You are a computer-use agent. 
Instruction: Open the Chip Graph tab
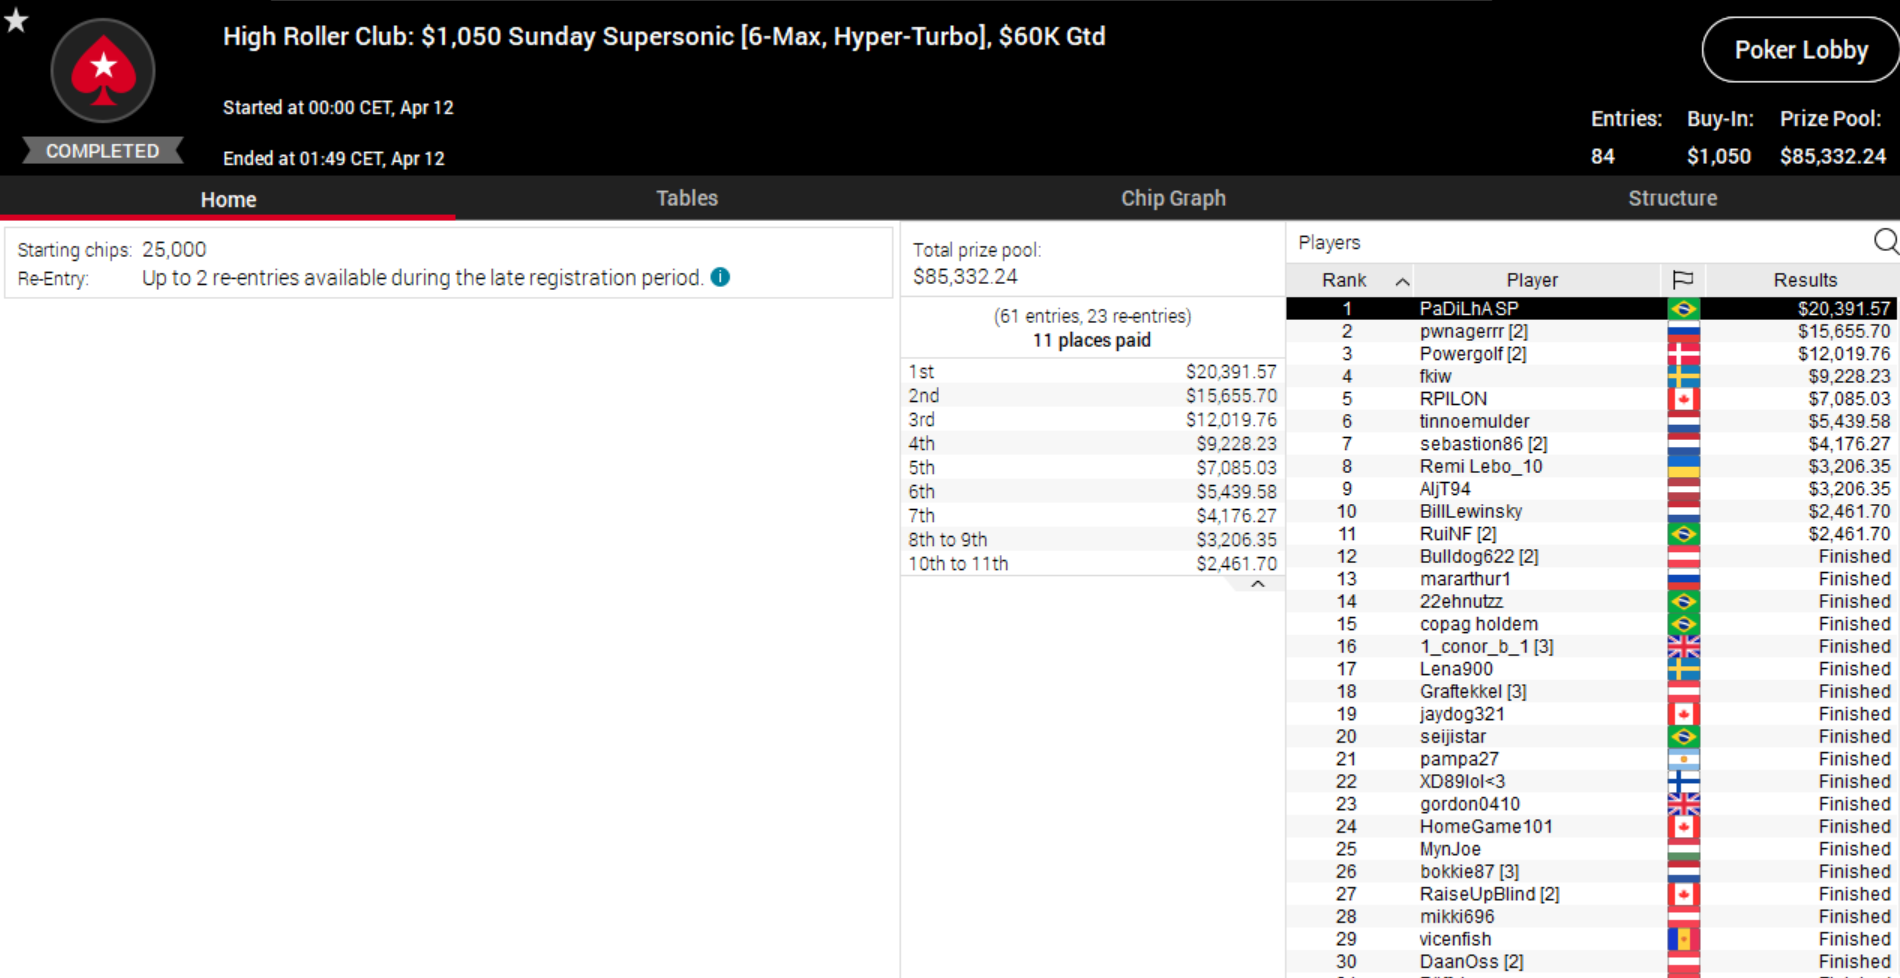click(1172, 198)
